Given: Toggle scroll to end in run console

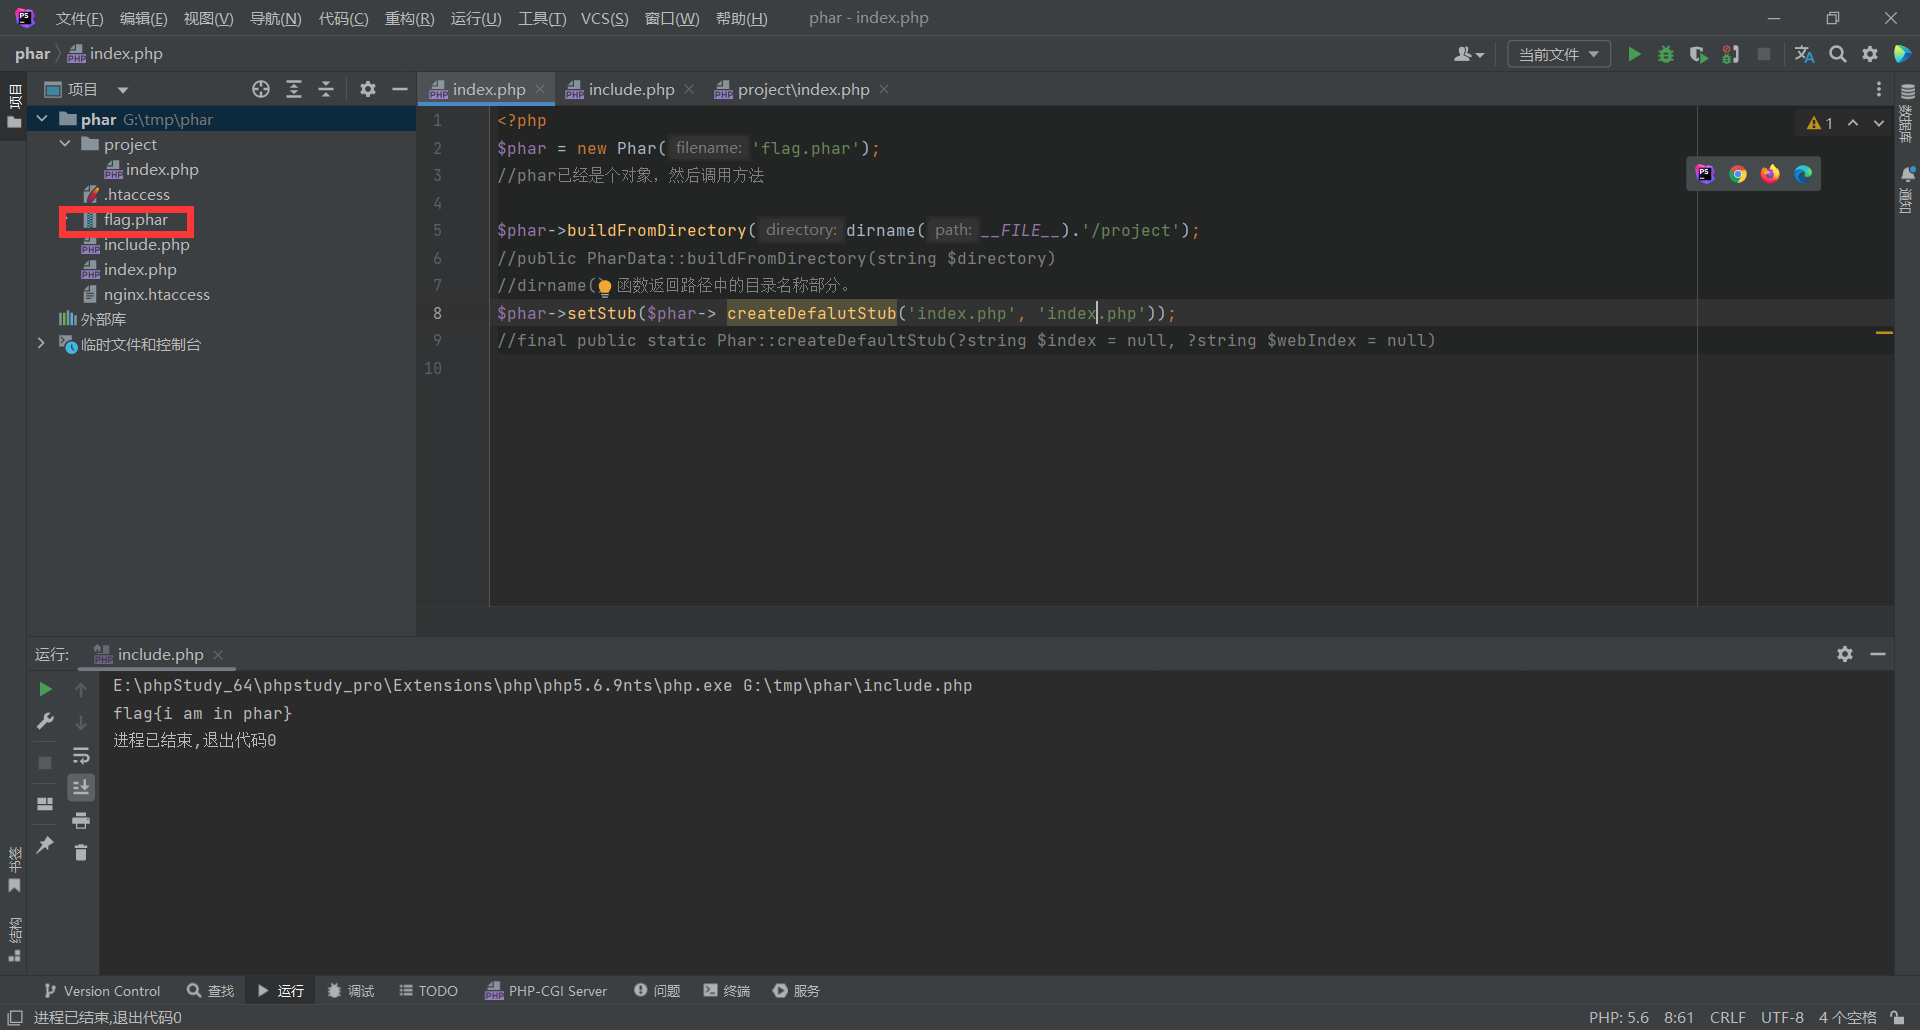Looking at the screenshot, I should [x=81, y=788].
